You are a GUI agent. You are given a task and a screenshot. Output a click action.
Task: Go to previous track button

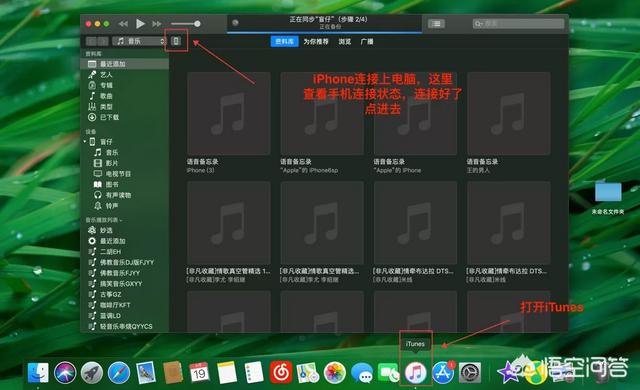click(123, 24)
